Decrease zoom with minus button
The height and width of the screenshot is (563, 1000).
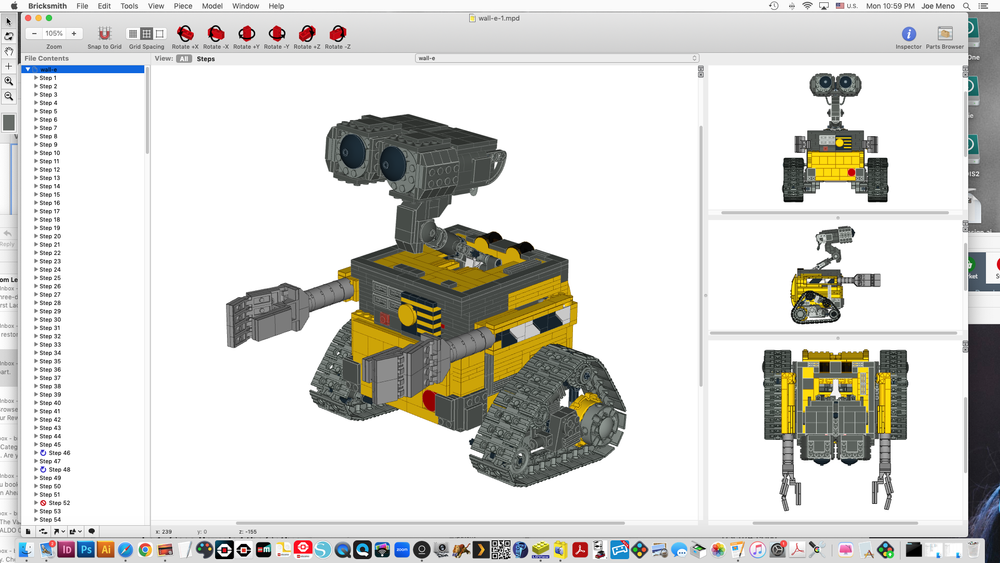[x=34, y=33]
